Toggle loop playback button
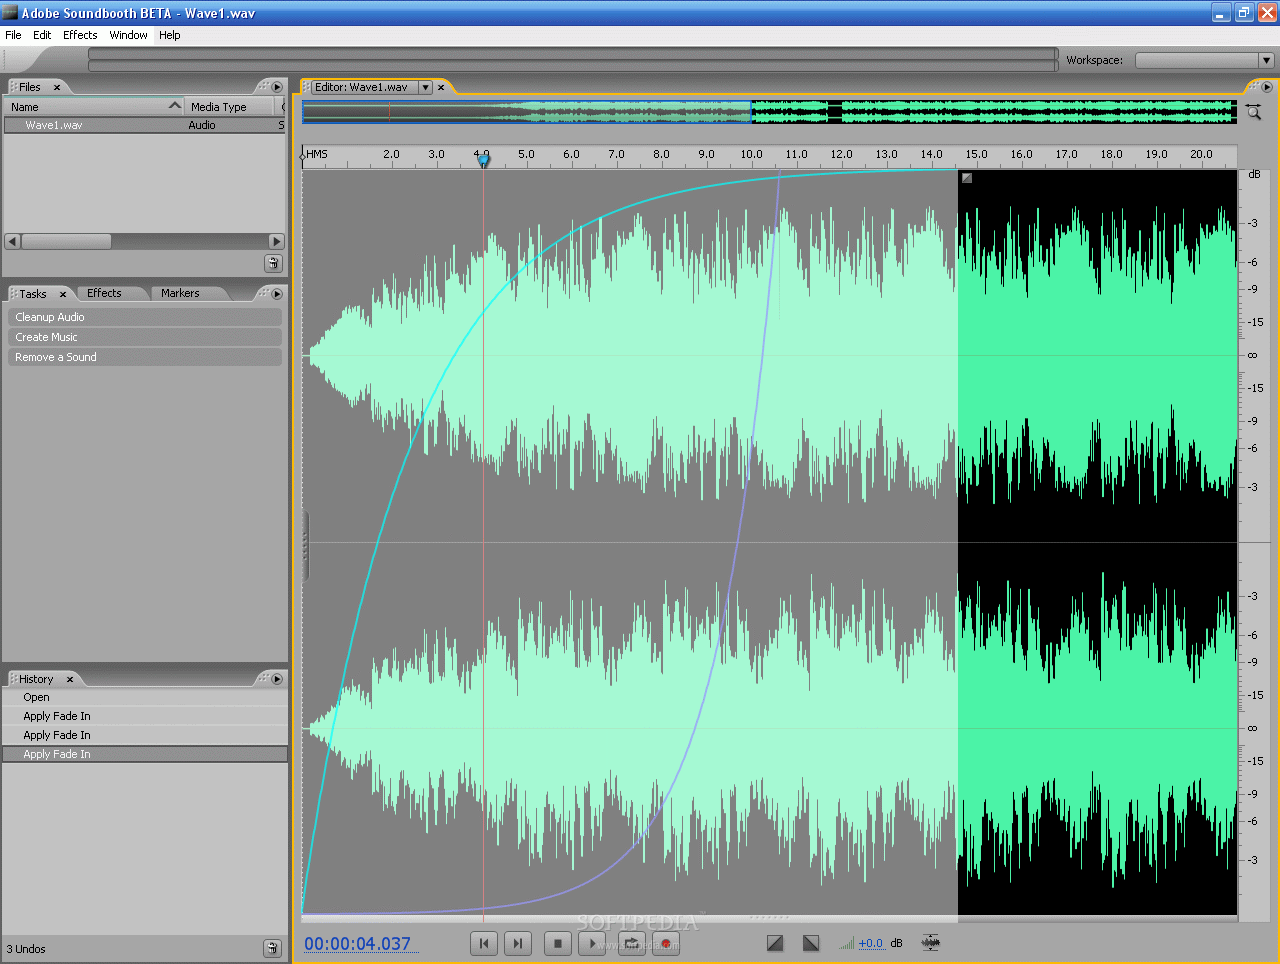The width and height of the screenshot is (1280, 964). click(x=632, y=943)
